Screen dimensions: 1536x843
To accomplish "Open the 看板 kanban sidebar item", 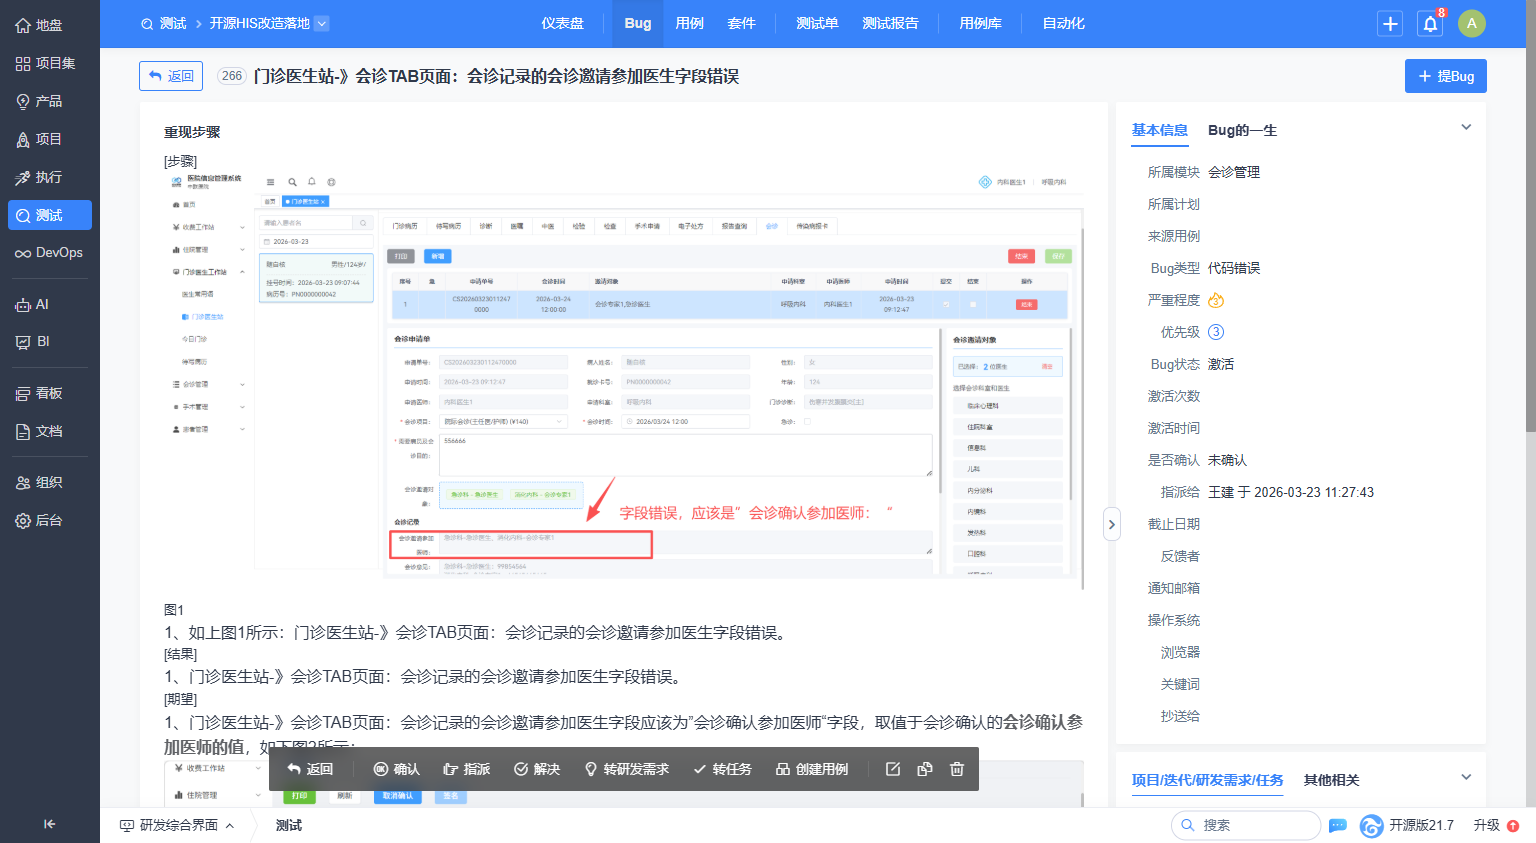I will tap(49, 393).
